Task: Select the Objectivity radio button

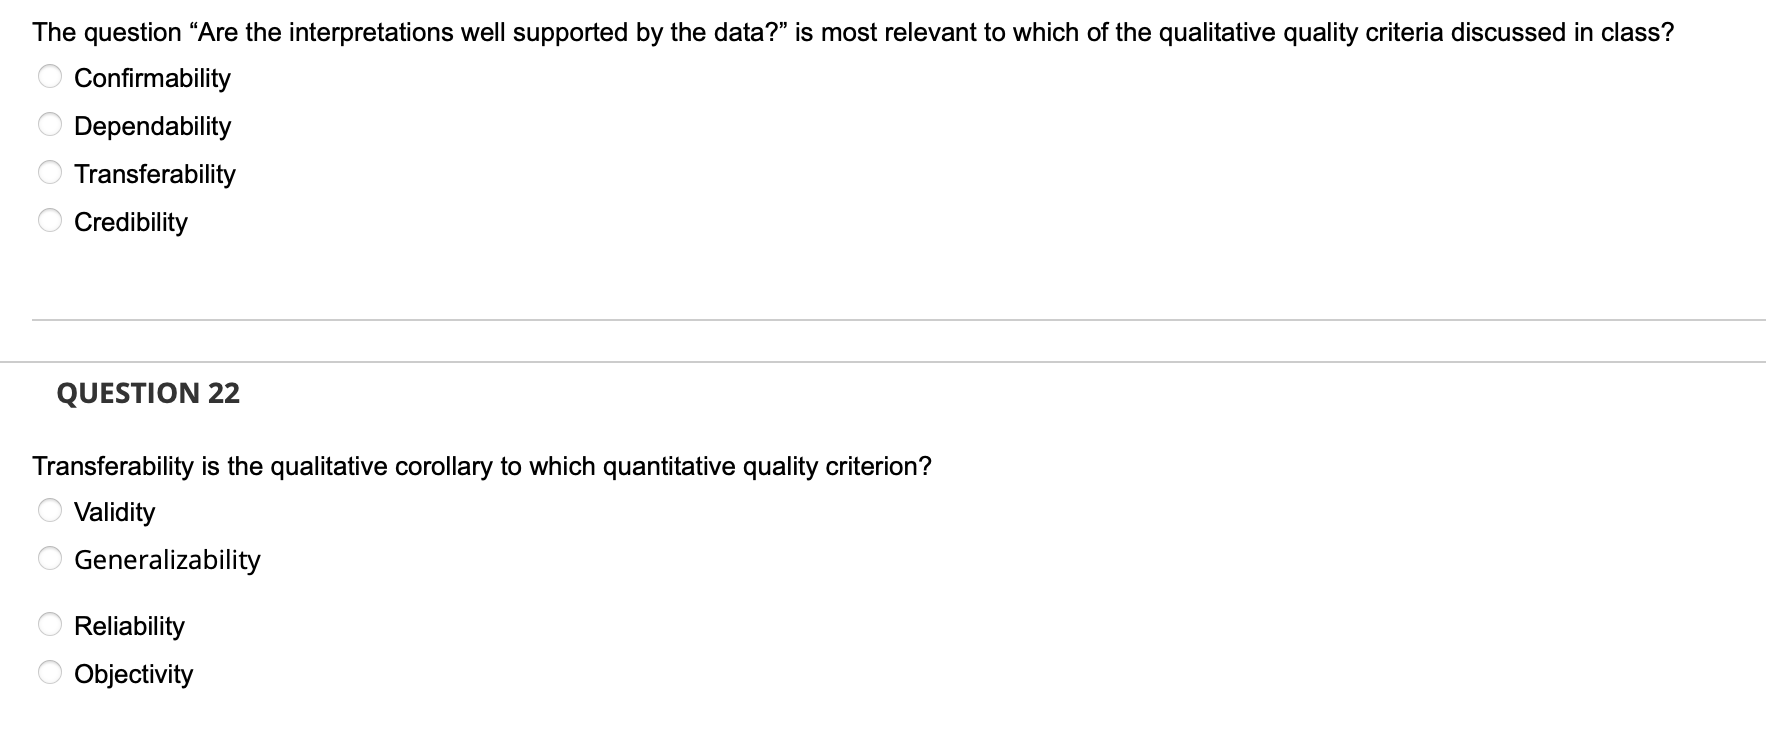Action: (49, 671)
